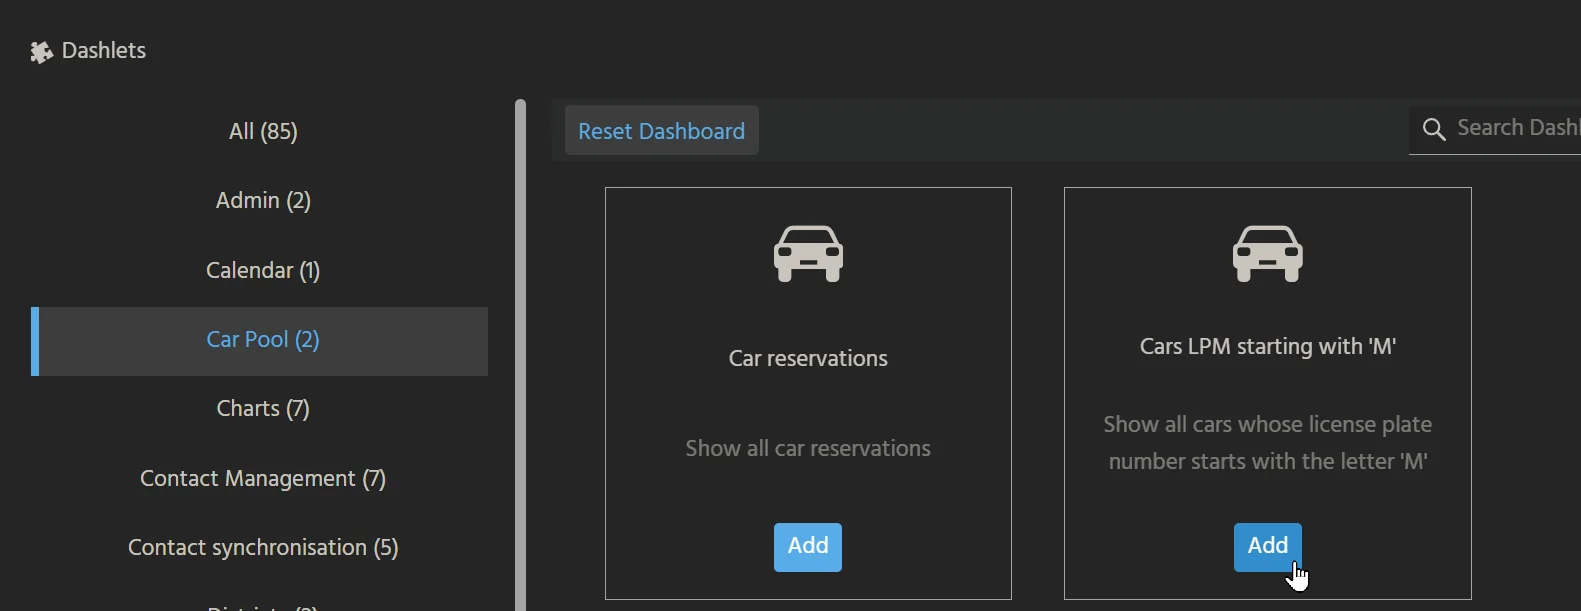This screenshot has height=611, width=1581.
Task: Add the Cars LPM starting with 'M' dashlet
Action: 1268,547
